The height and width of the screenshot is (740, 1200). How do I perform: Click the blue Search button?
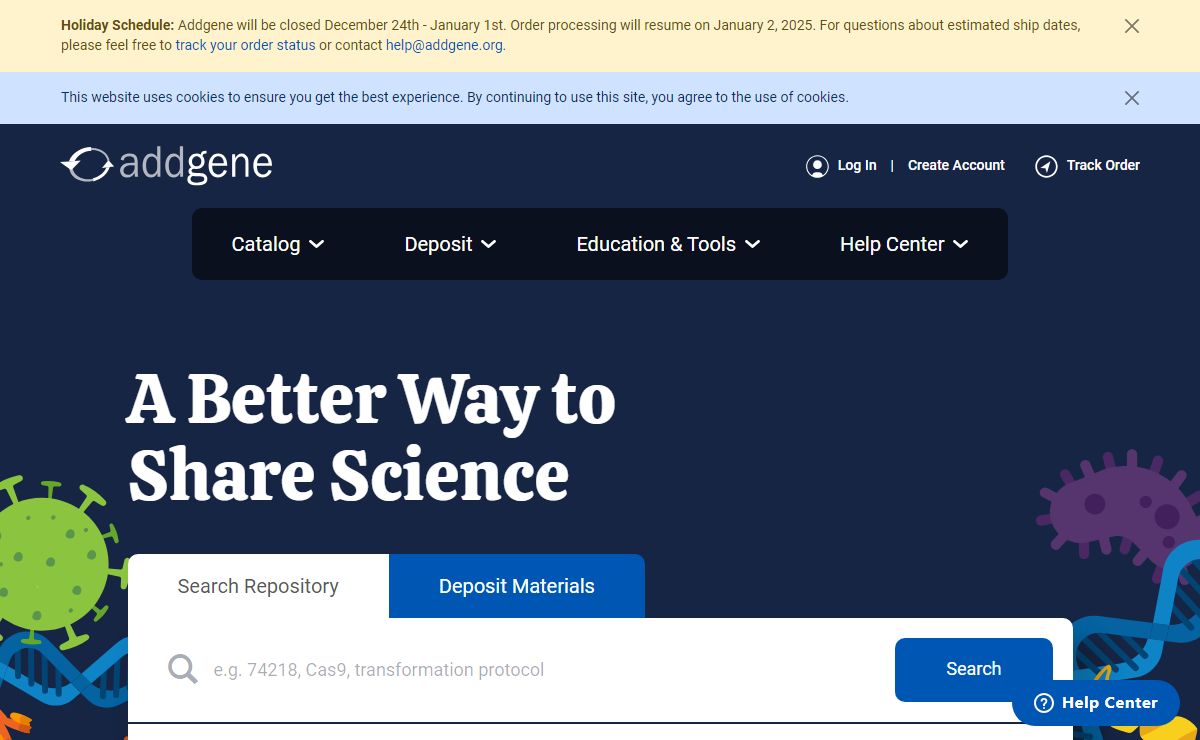tap(974, 669)
